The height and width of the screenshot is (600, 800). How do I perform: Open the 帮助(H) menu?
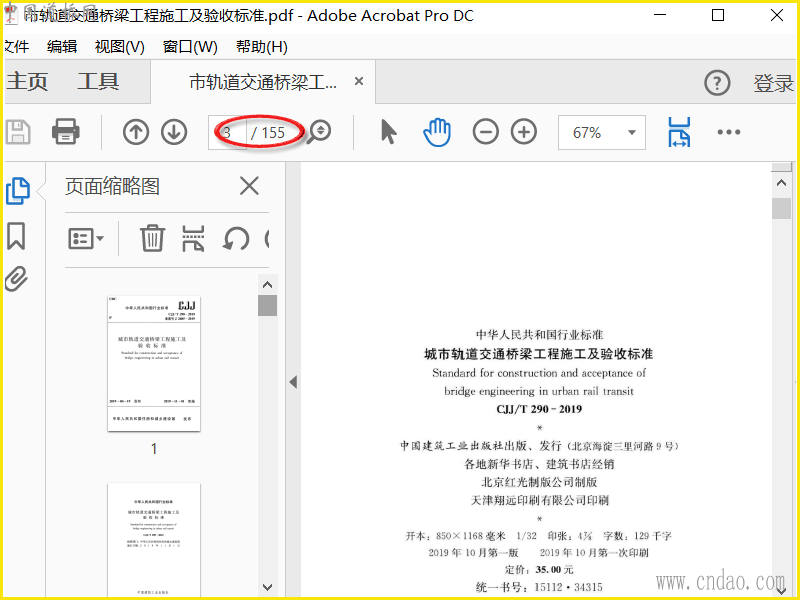(262, 47)
